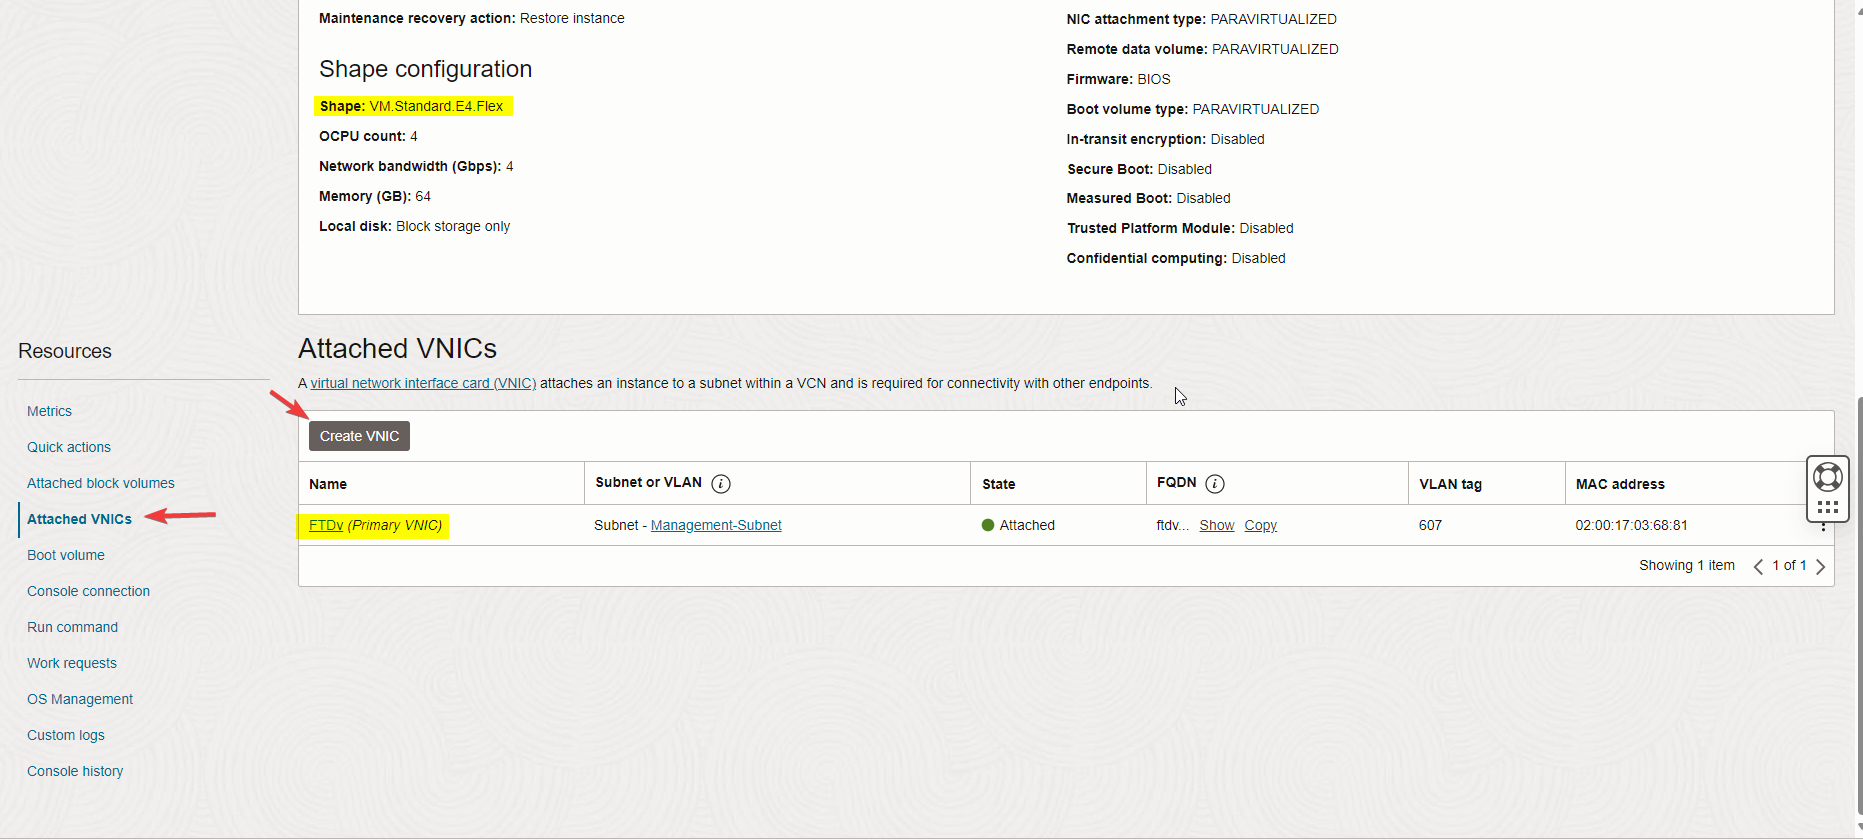Click the info icon beside Subnet or VLAN

point(720,484)
